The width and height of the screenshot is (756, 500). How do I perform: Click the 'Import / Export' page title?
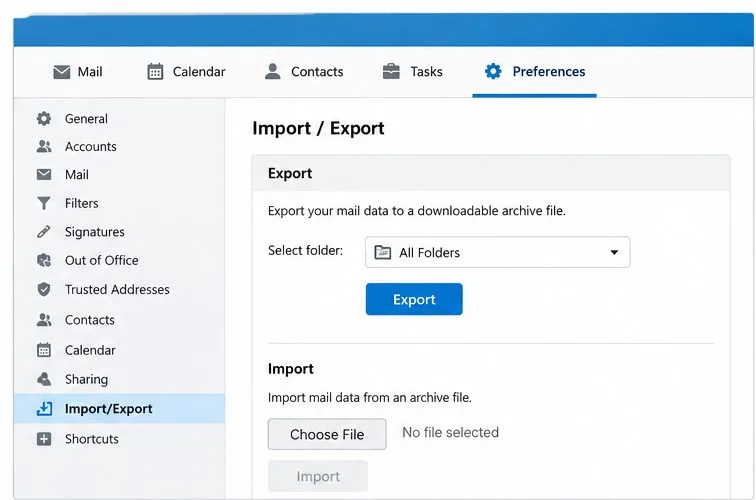[x=318, y=128]
